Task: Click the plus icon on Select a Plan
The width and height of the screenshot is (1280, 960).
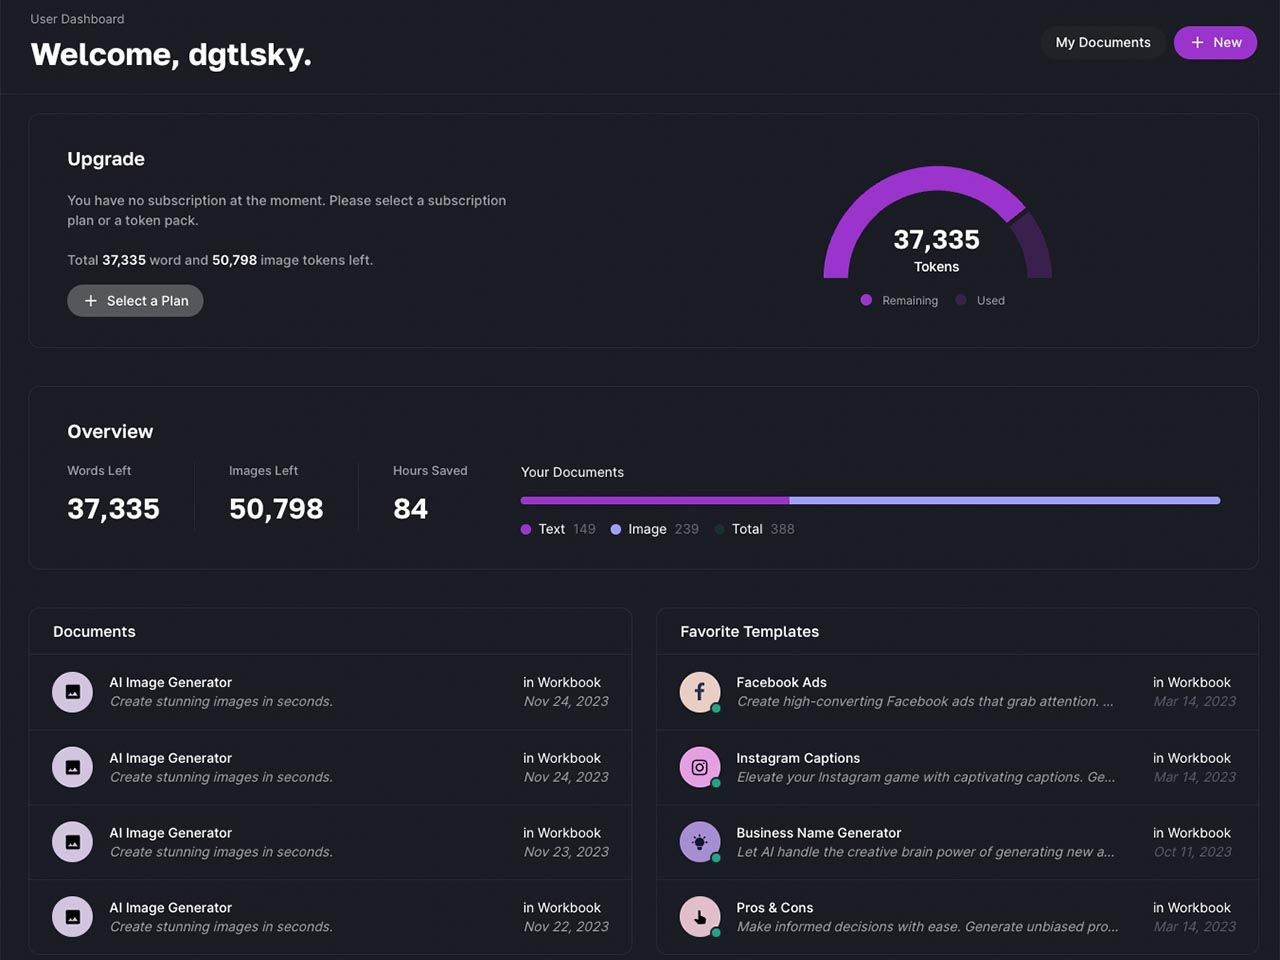Action: [x=89, y=300]
